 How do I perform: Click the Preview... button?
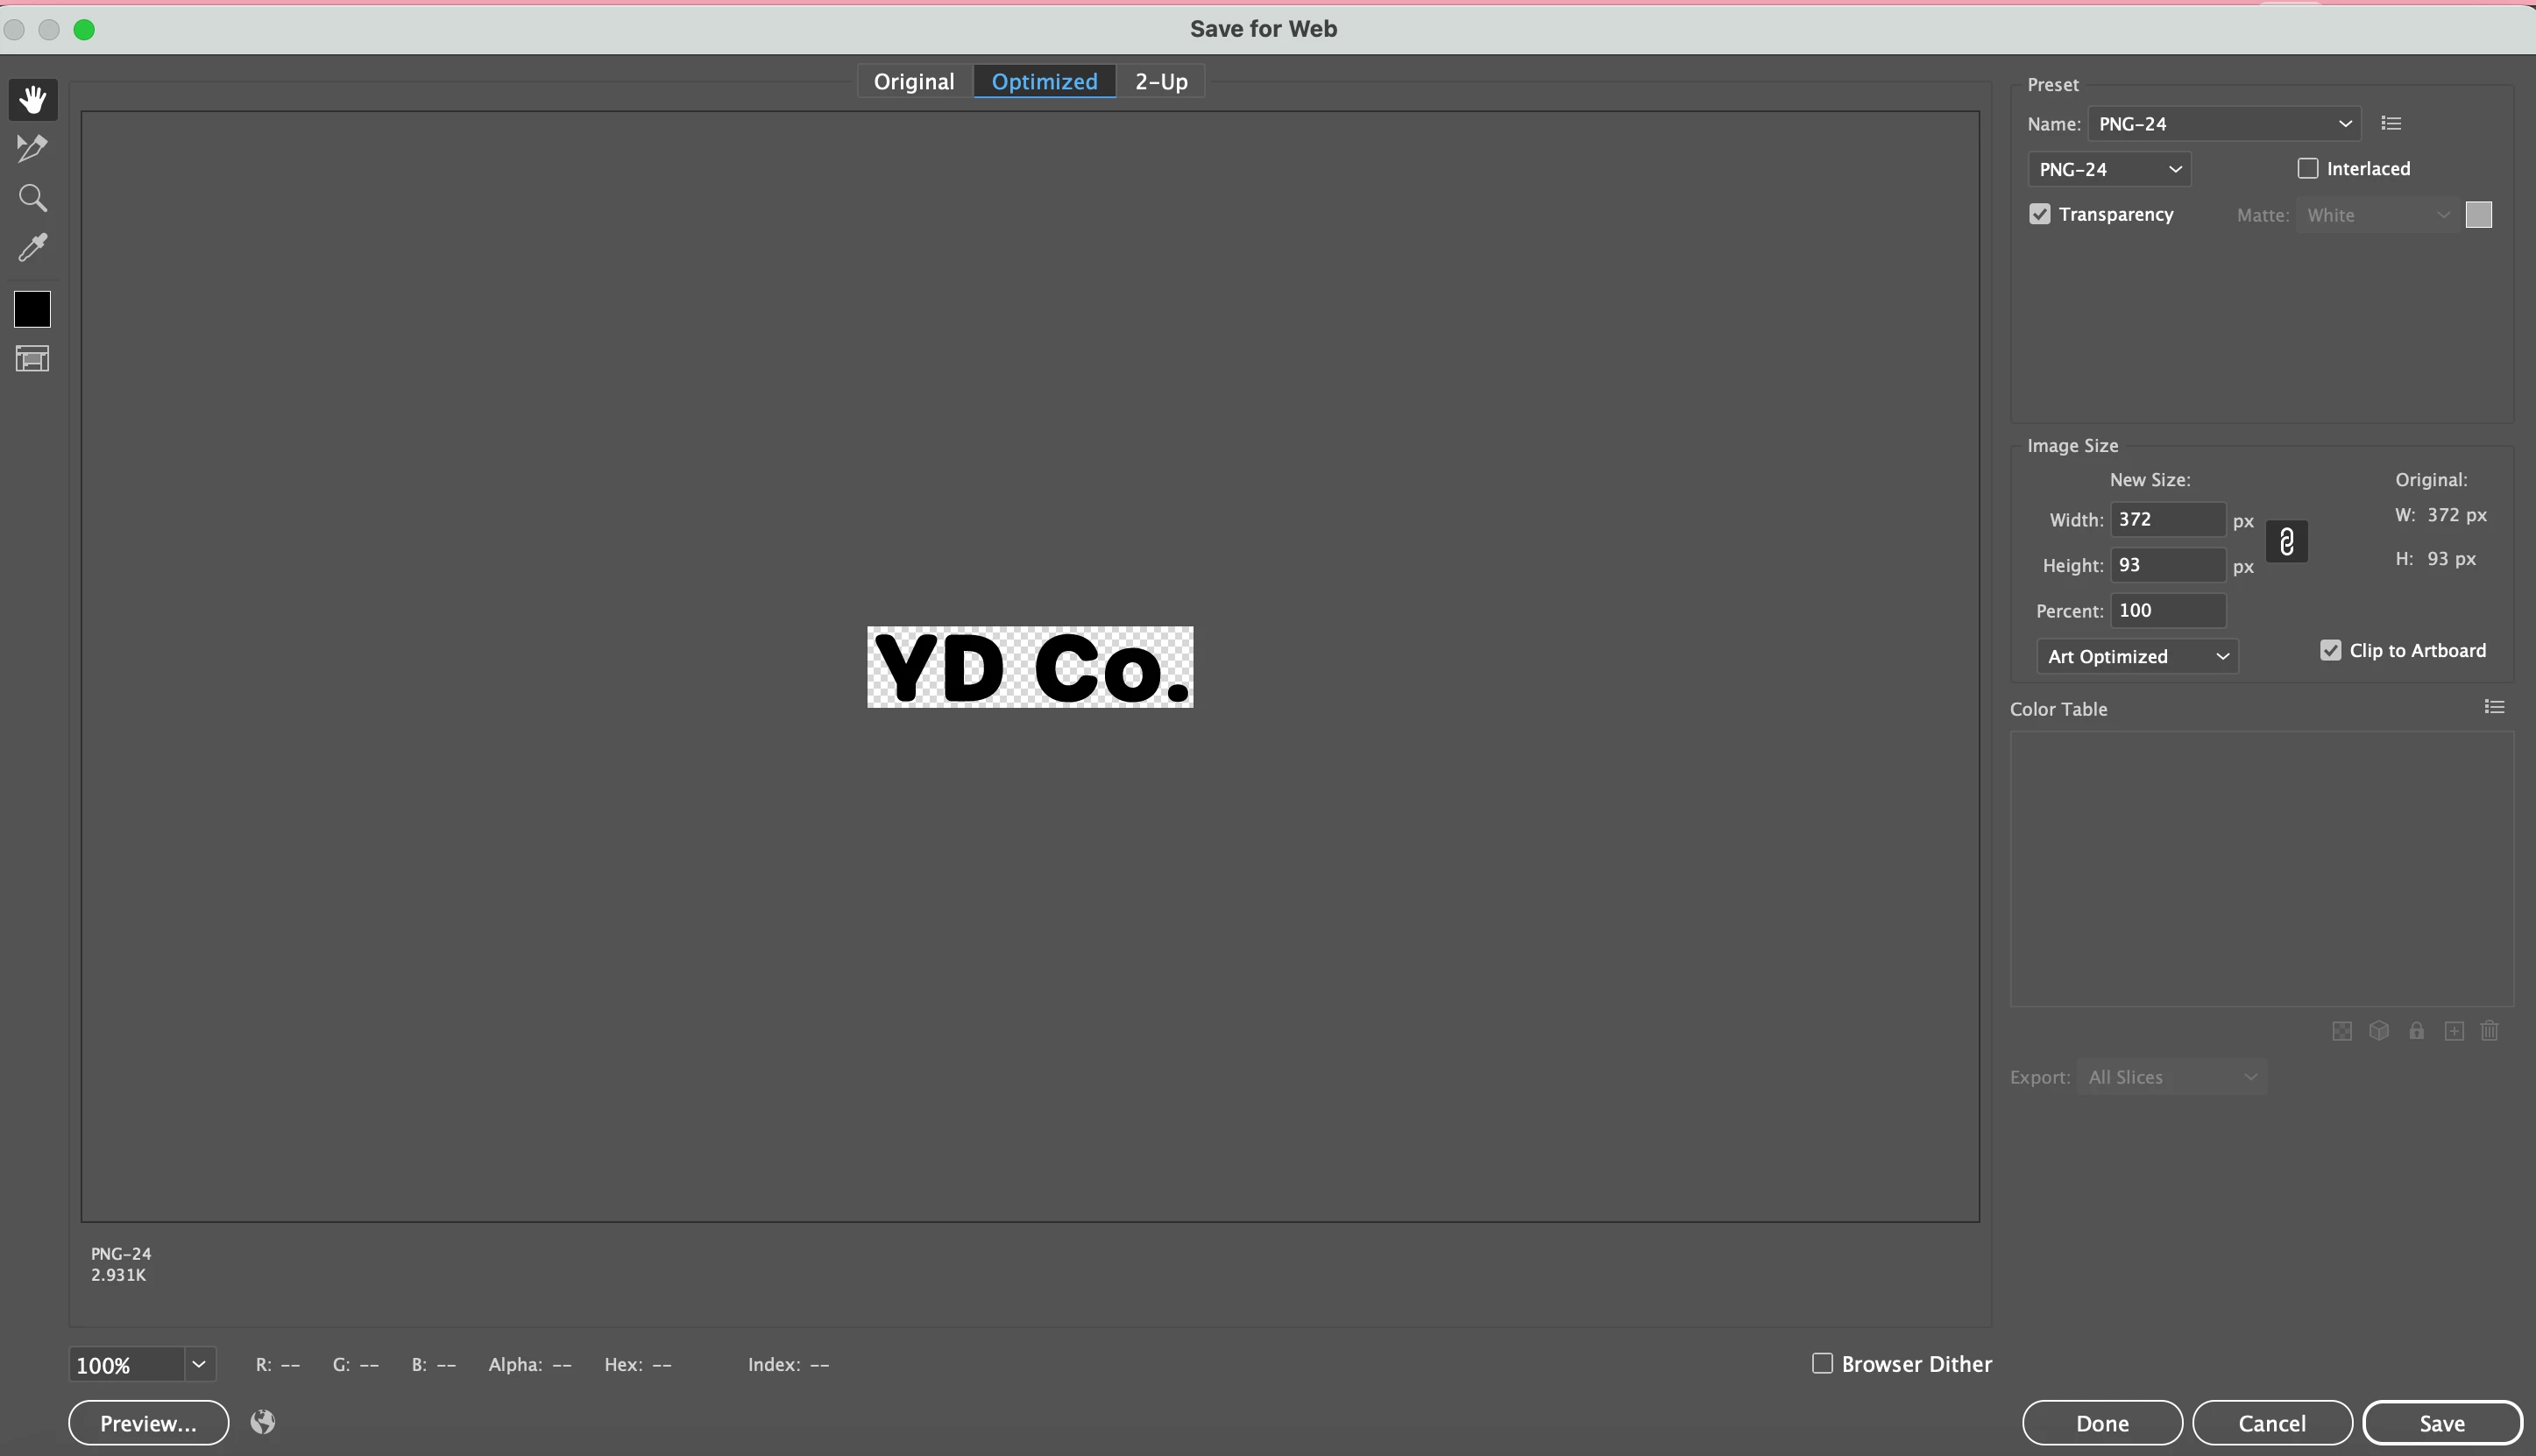[148, 1423]
